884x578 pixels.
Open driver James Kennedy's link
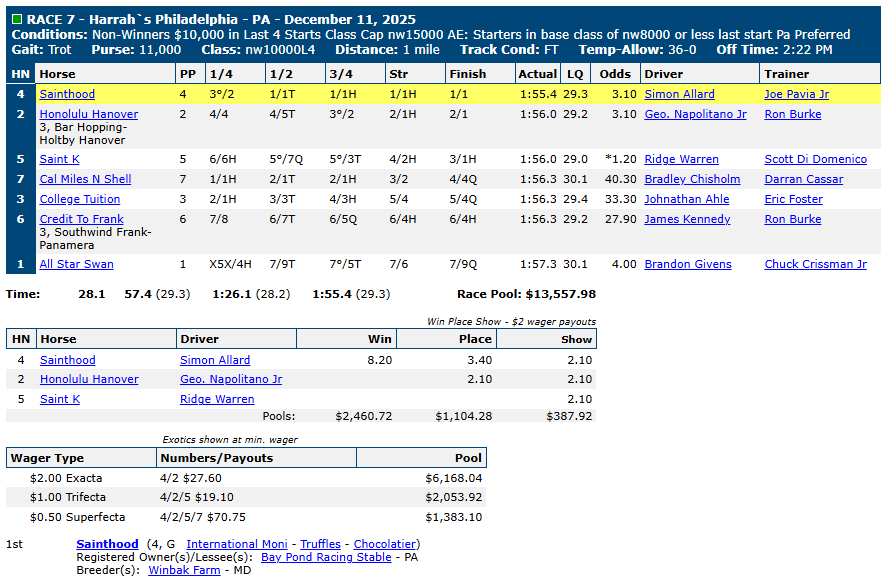click(x=687, y=219)
